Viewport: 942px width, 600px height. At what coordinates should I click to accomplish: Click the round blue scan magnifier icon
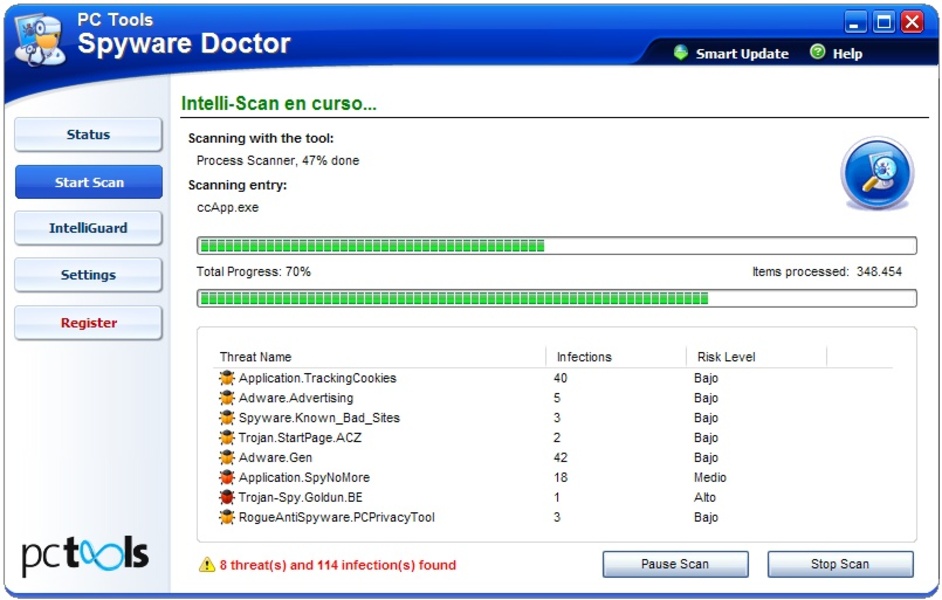[877, 173]
